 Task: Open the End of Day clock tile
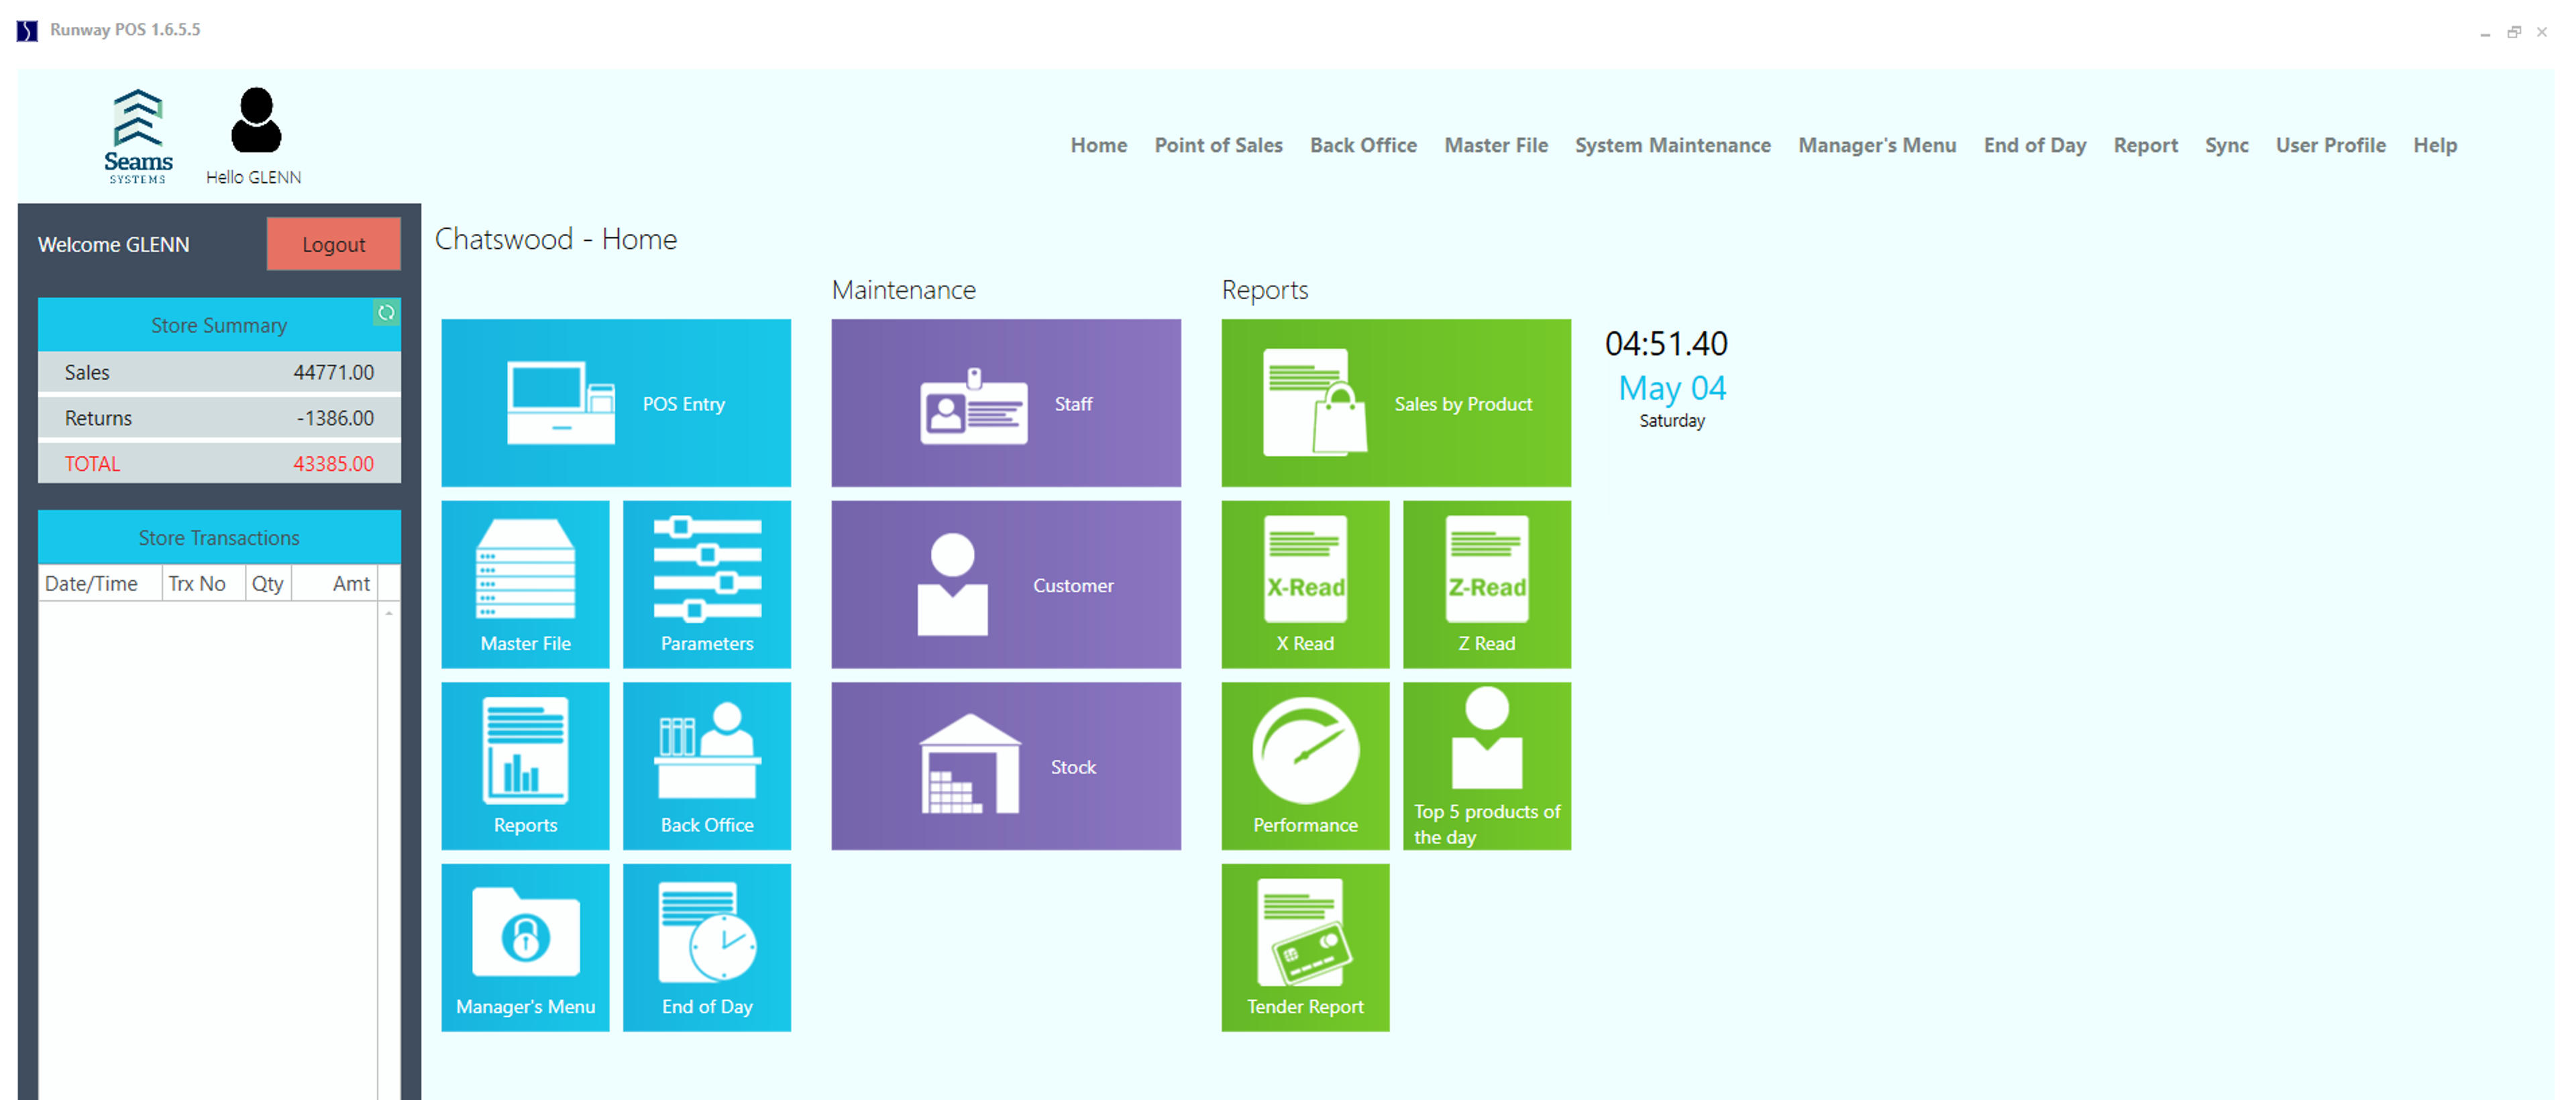(706, 947)
